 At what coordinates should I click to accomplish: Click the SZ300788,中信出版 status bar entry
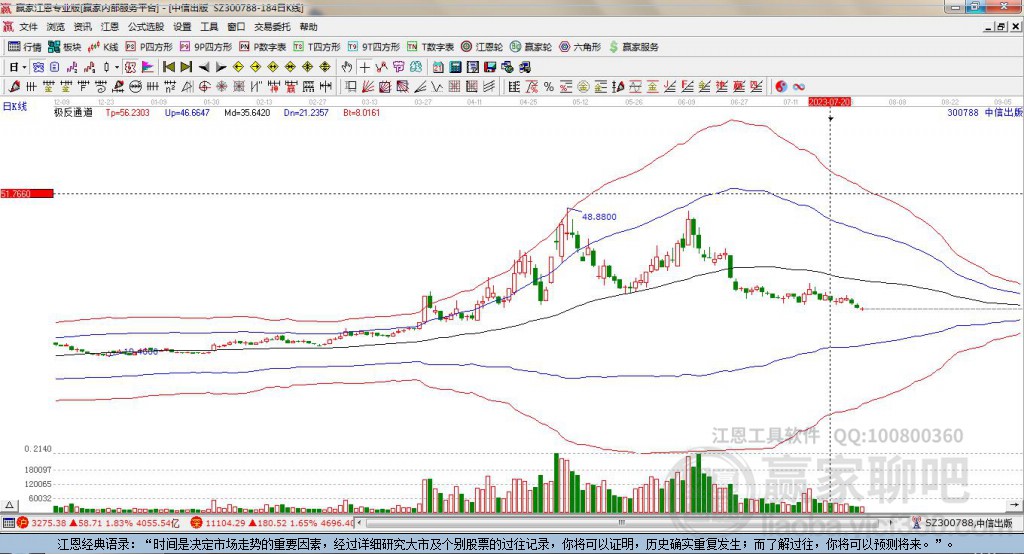[963, 523]
